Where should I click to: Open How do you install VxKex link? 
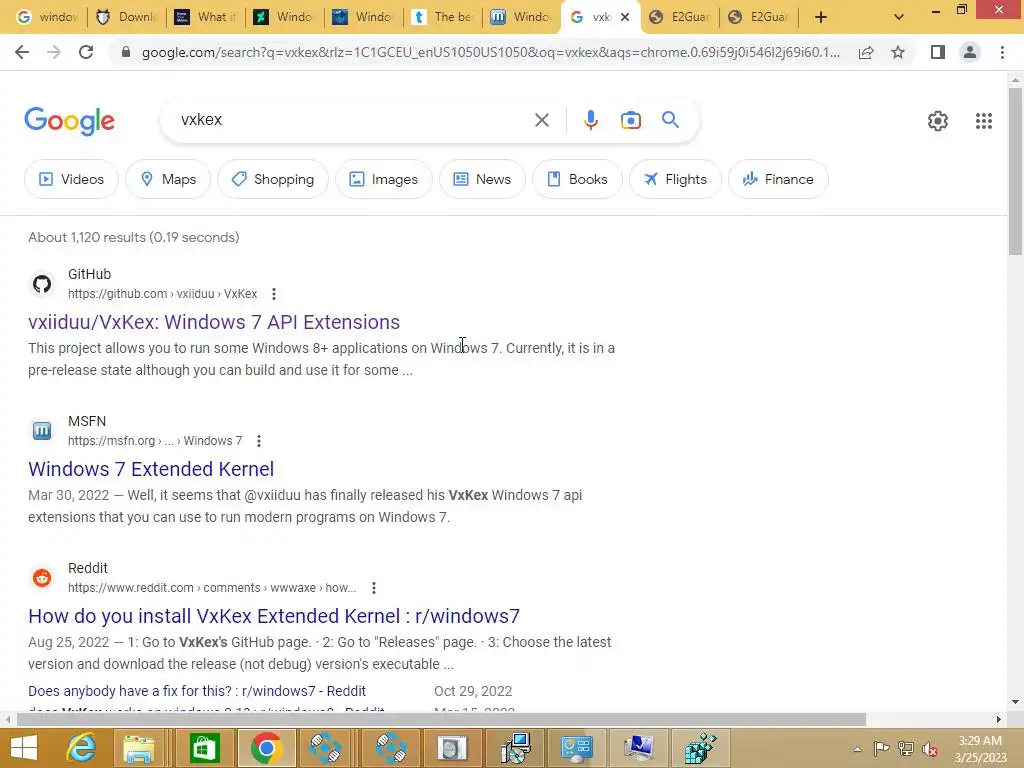[274, 616]
